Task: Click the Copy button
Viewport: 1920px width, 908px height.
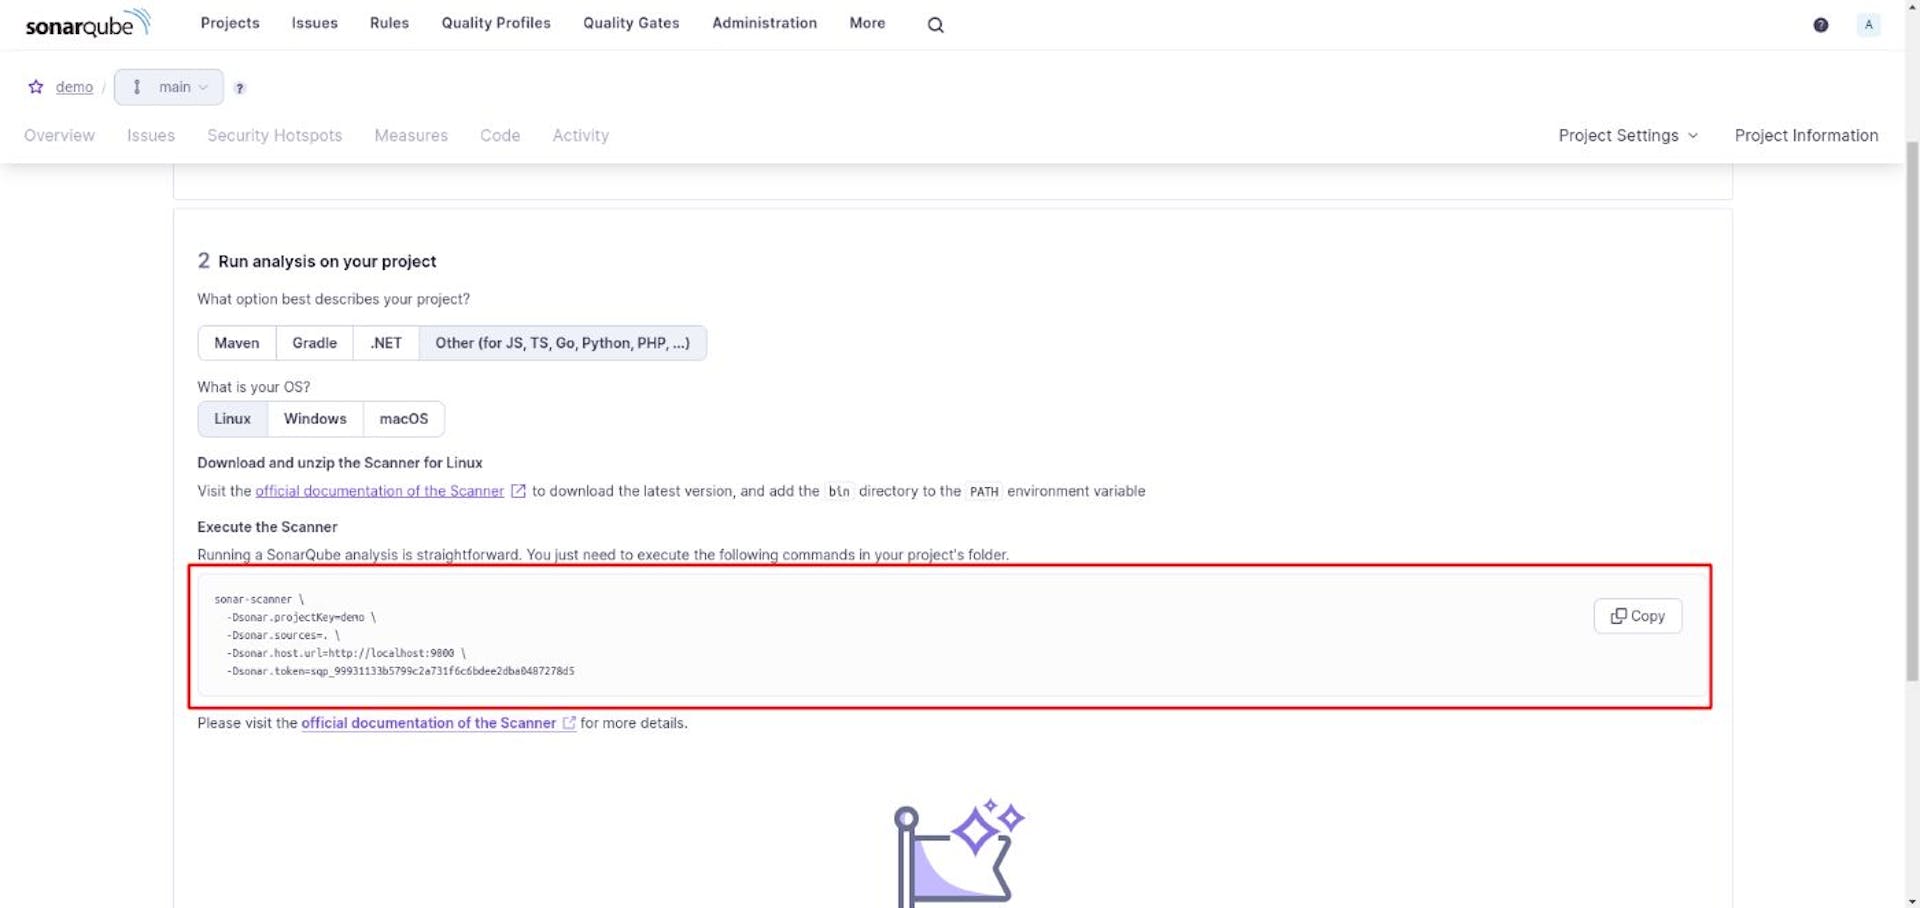Action: [1637, 616]
